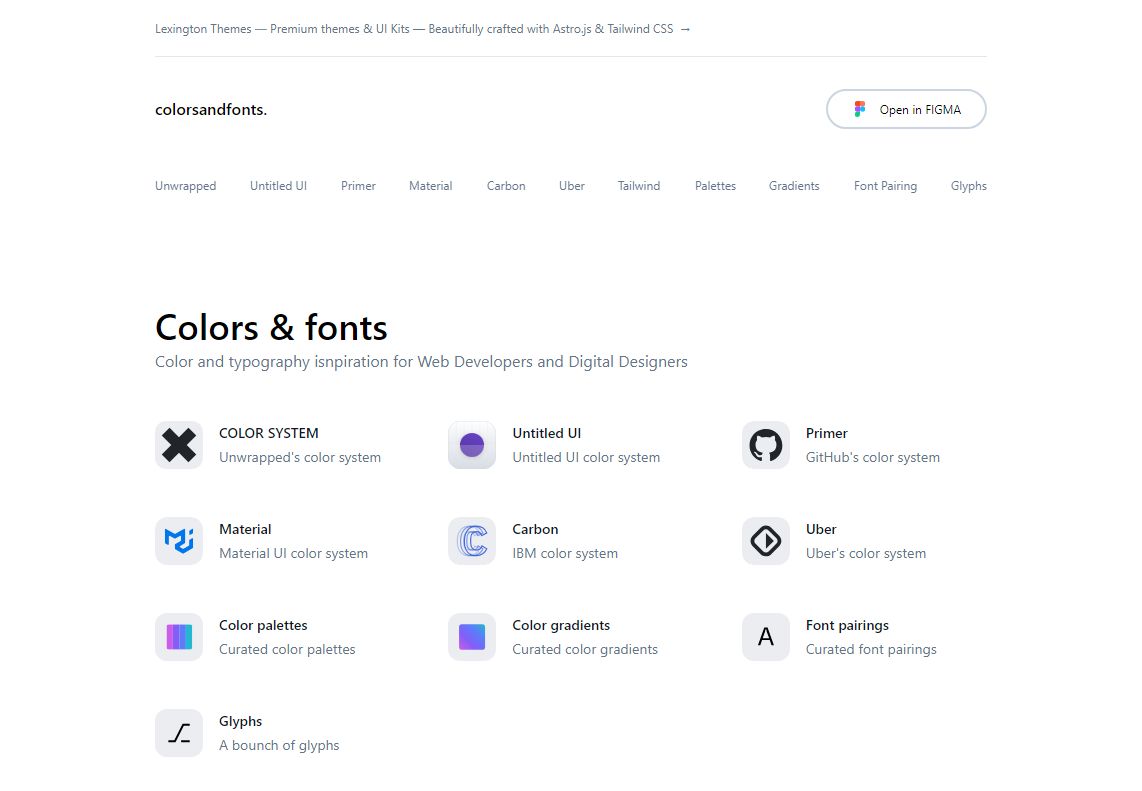Click the Font pairings card title

847,626
